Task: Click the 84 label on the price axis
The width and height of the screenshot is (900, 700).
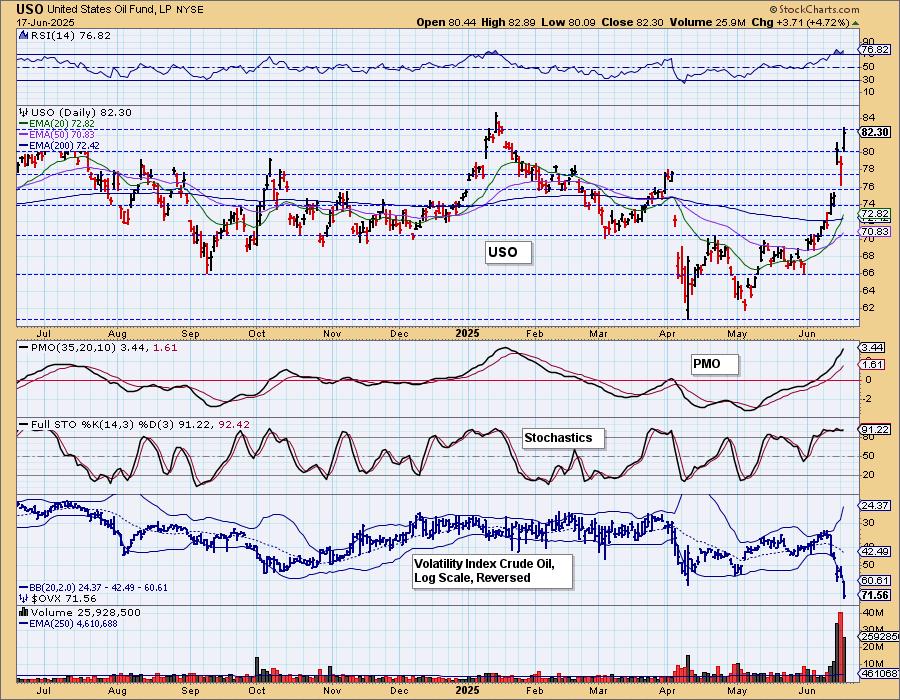Action: tap(868, 118)
